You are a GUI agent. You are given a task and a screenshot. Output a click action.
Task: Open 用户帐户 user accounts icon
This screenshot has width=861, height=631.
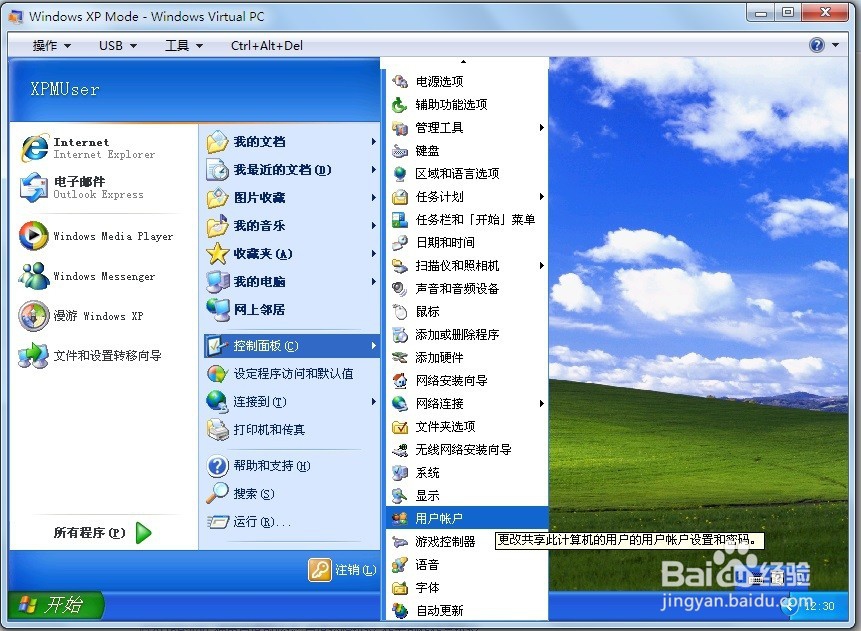click(400, 518)
